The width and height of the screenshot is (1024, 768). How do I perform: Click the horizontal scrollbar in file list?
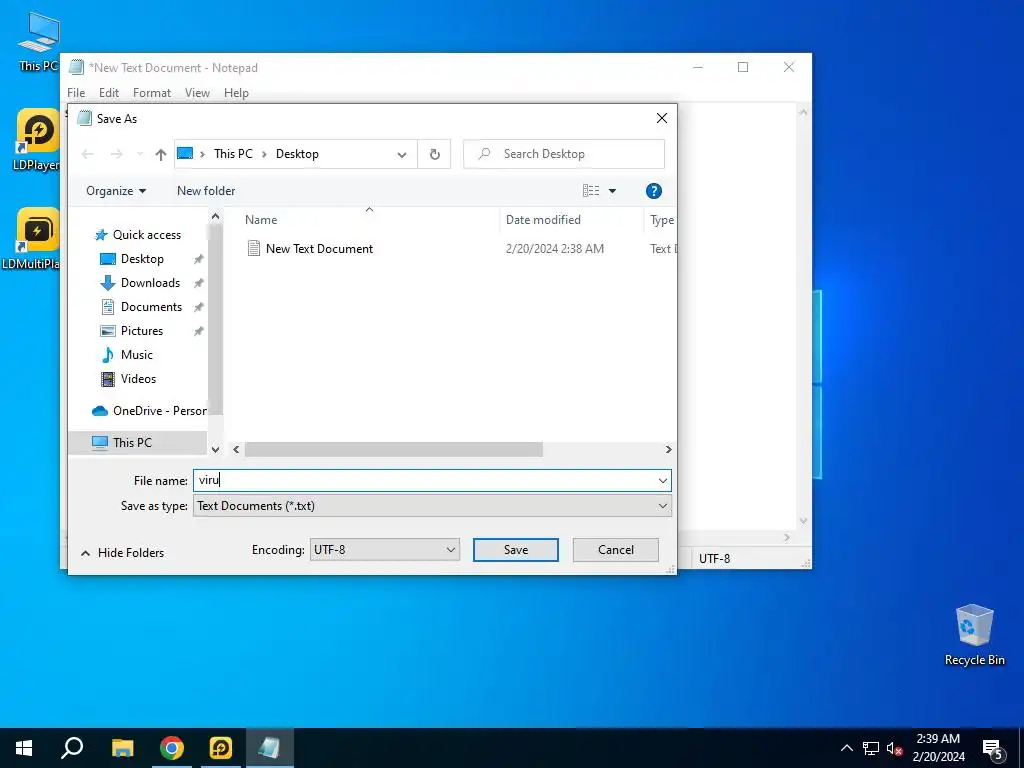tap(394, 449)
